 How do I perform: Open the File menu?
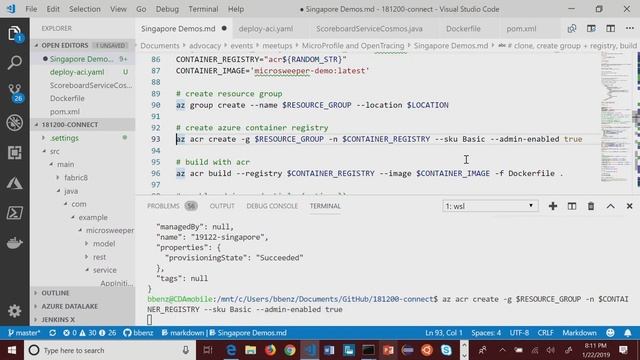(x=31, y=9)
